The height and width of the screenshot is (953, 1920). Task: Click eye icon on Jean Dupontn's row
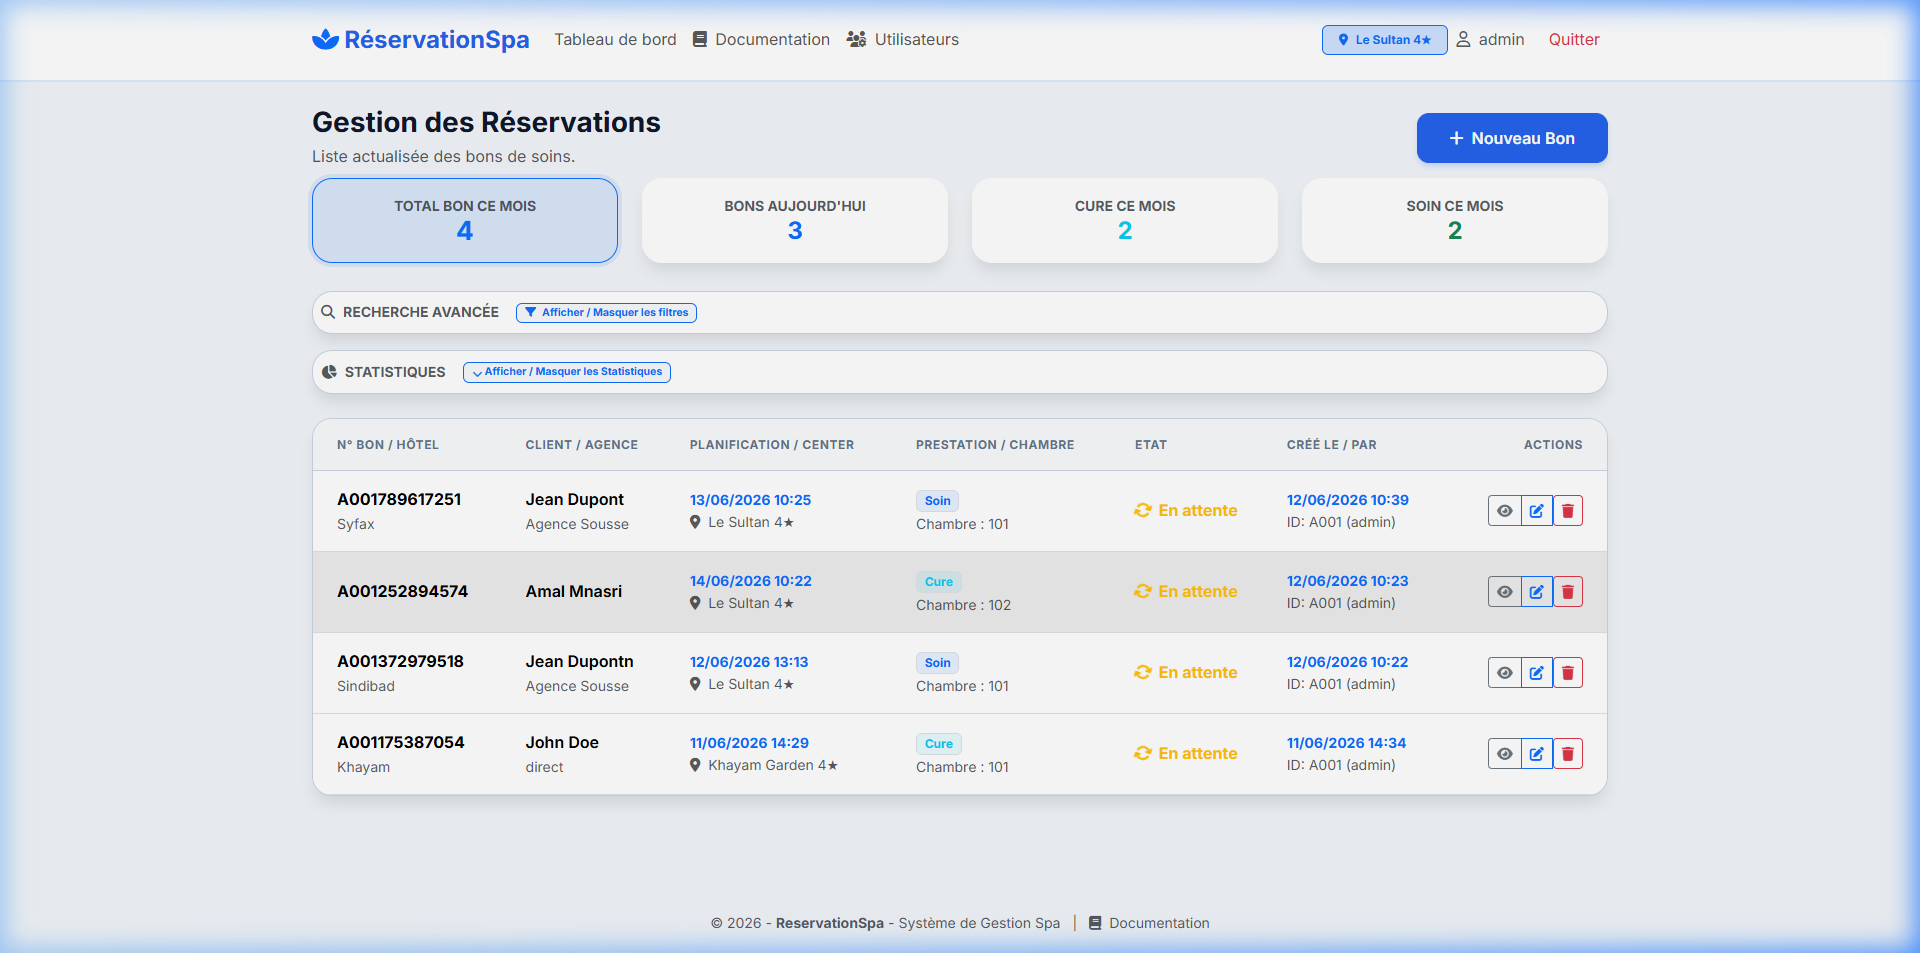pos(1504,673)
